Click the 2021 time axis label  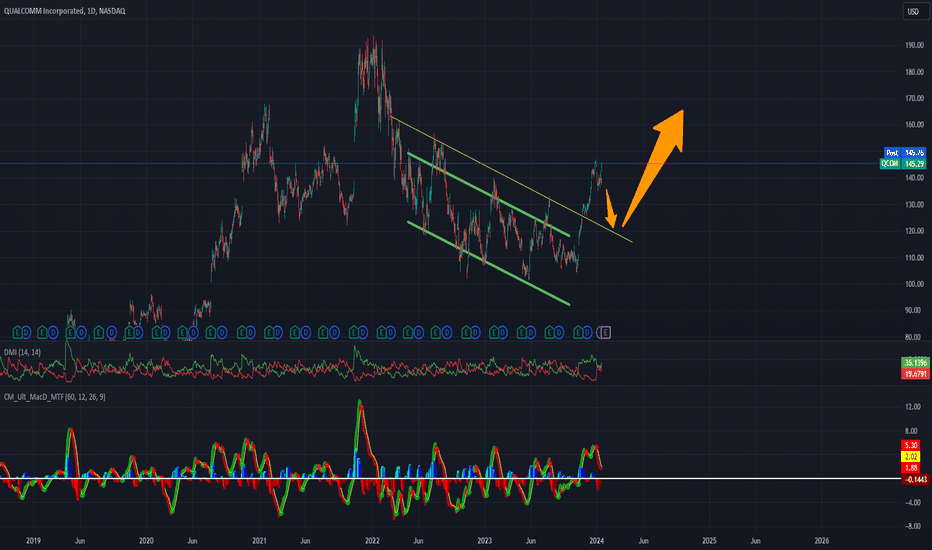click(x=259, y=540)
